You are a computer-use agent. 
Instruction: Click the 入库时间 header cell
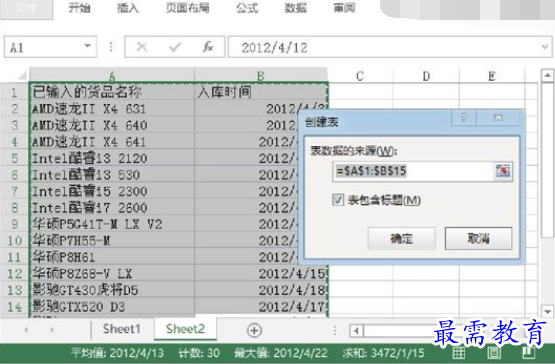[261, 92]
